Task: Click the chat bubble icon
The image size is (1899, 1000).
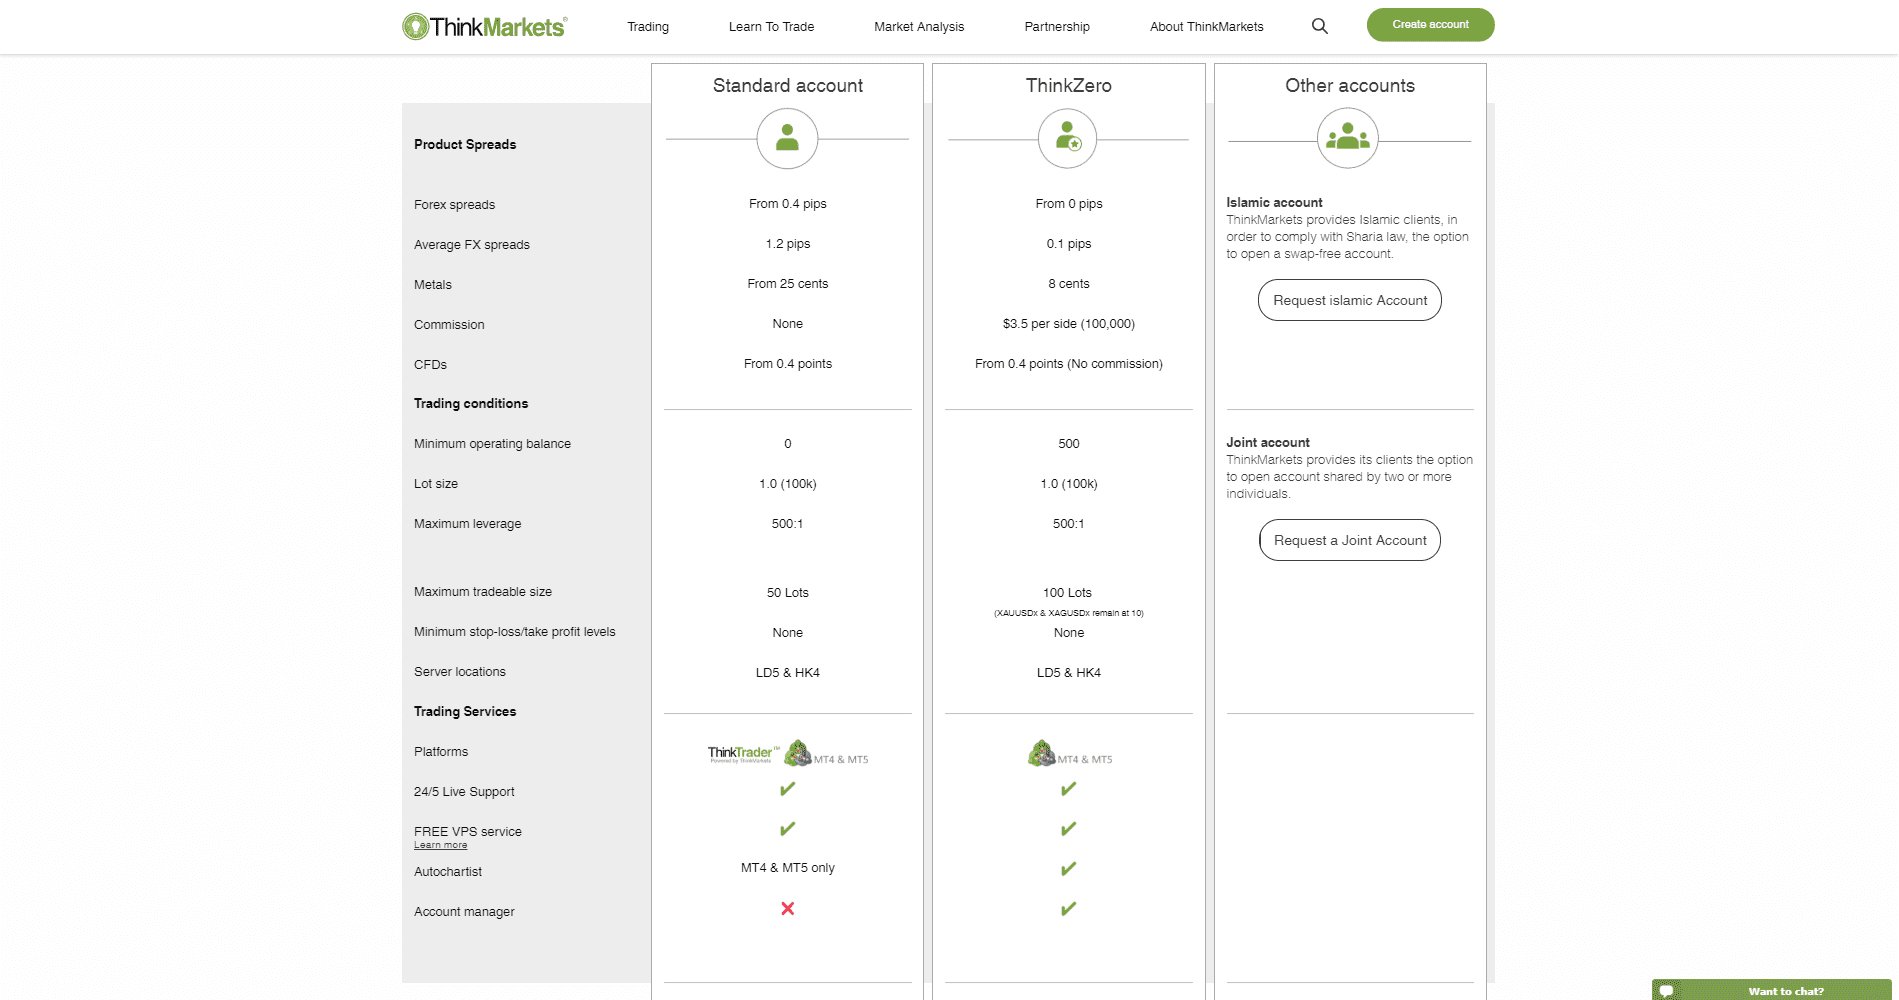Action: (x=1667, y=991)
